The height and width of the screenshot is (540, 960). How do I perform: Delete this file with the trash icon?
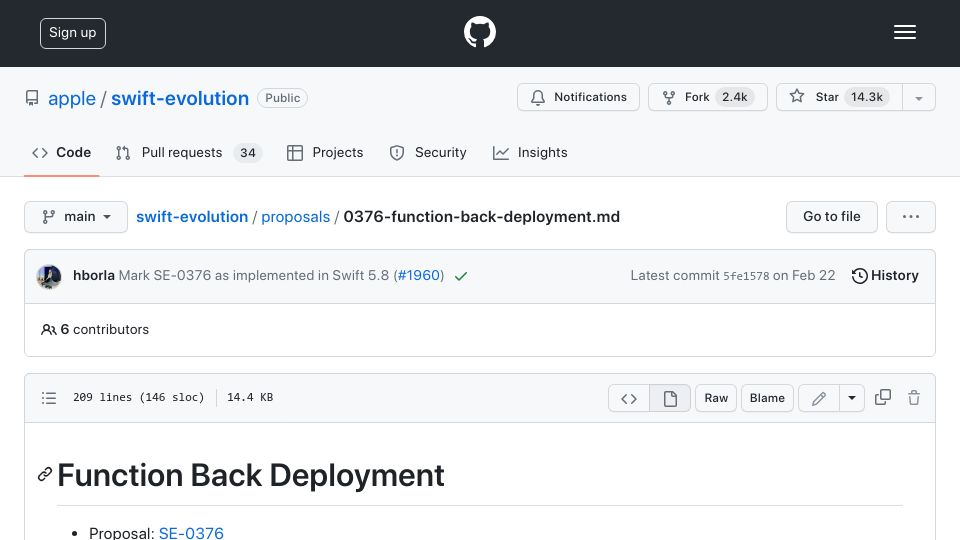(x=914, y=398)
